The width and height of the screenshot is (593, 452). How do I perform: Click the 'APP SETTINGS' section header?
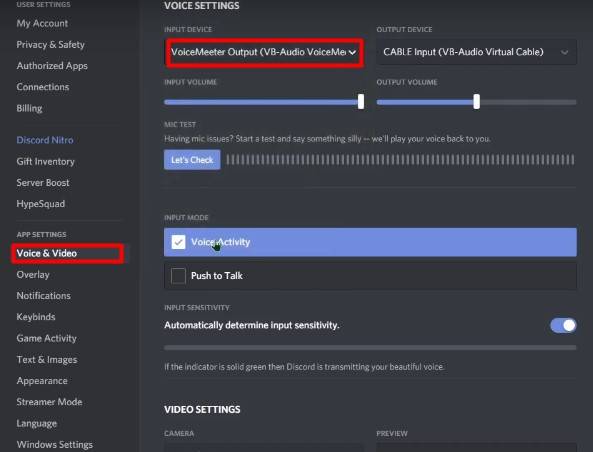pyautogui.click(x=41, y=235)
